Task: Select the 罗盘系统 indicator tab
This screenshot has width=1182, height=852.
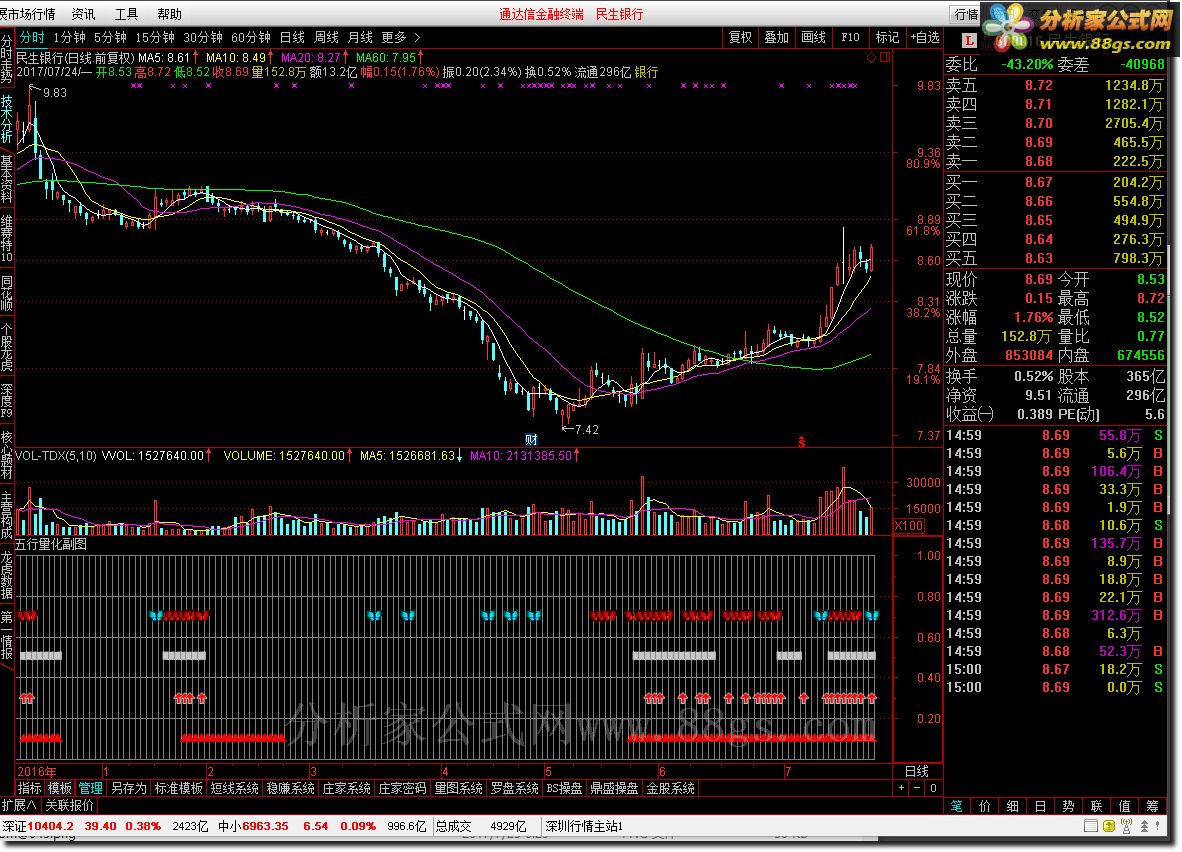Action: click(x=514, y=788)
